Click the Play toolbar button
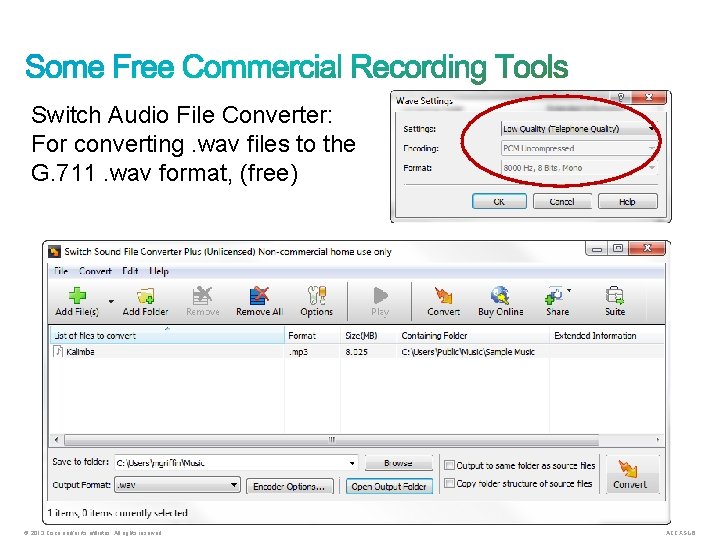Screen dimensions: 720x540 (x=380, y=301)
